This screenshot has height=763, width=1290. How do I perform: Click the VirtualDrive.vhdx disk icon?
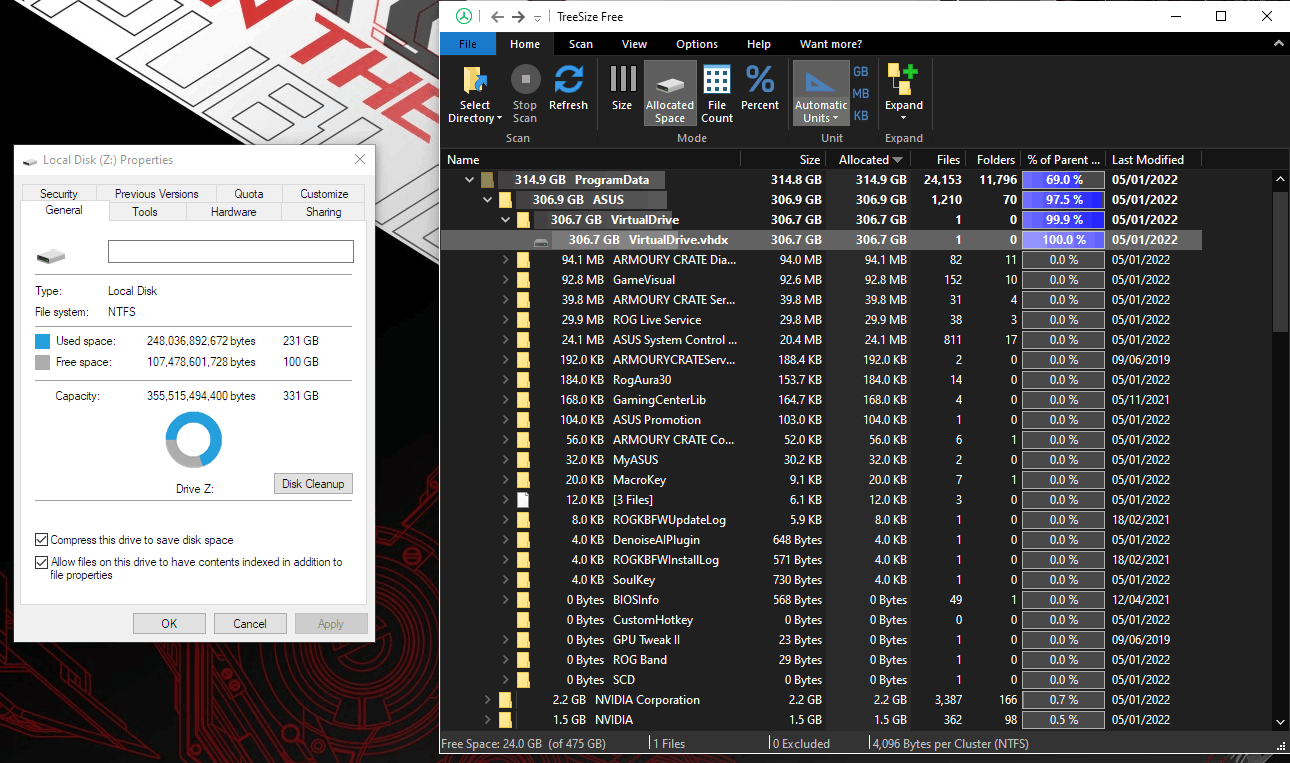coord(541,241)
